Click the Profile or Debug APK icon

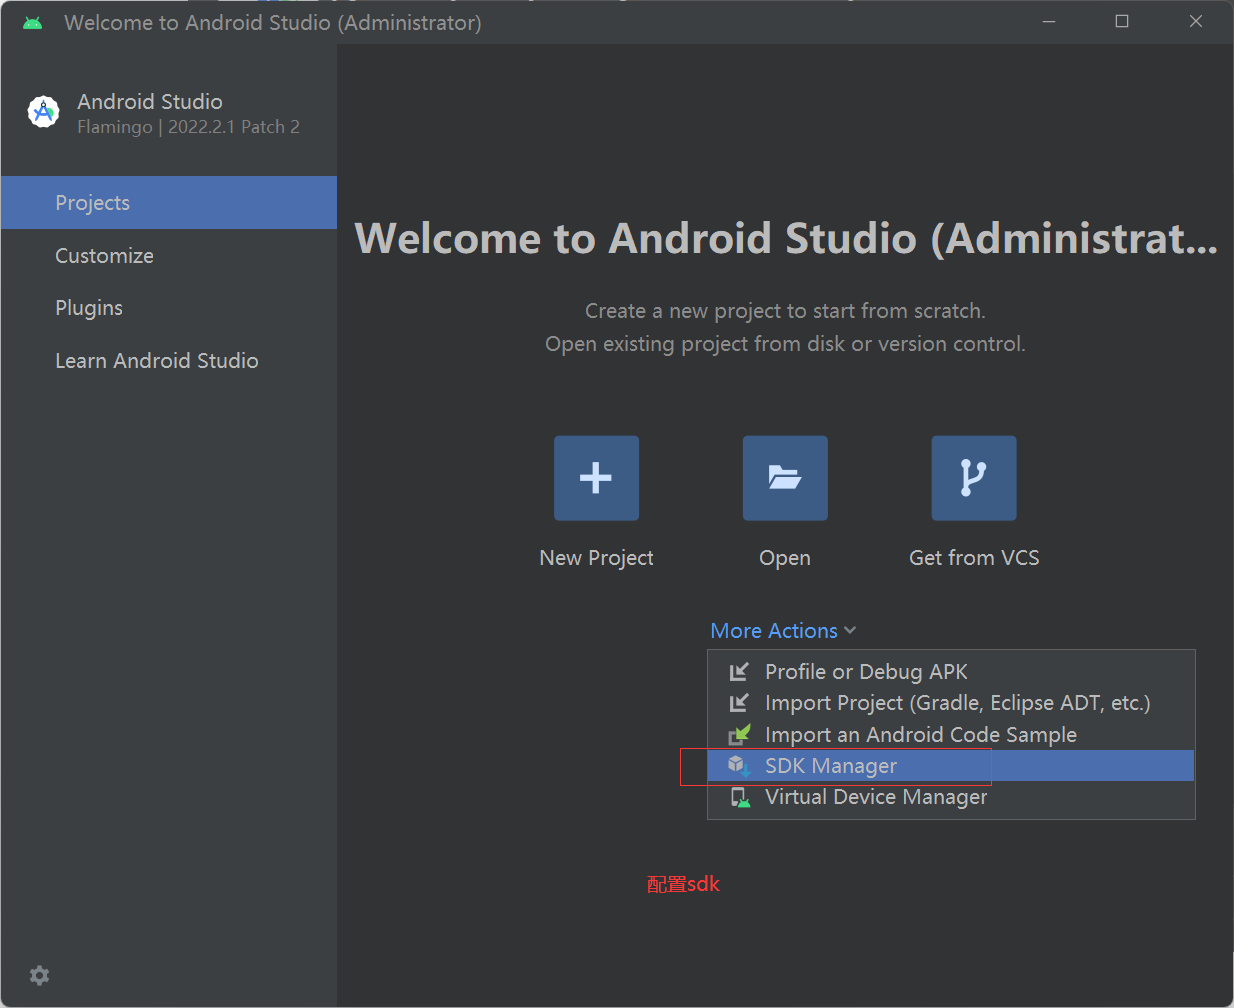click(x=739, y=672)
